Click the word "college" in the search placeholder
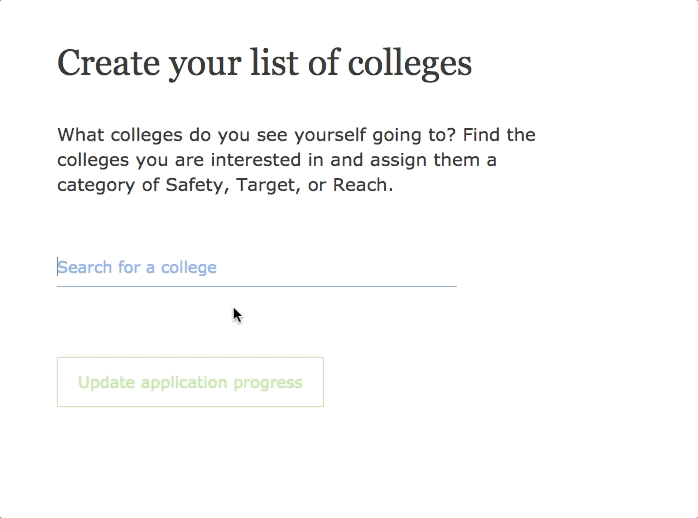Viewport: 698px width, 518px height. pos(189,267)
